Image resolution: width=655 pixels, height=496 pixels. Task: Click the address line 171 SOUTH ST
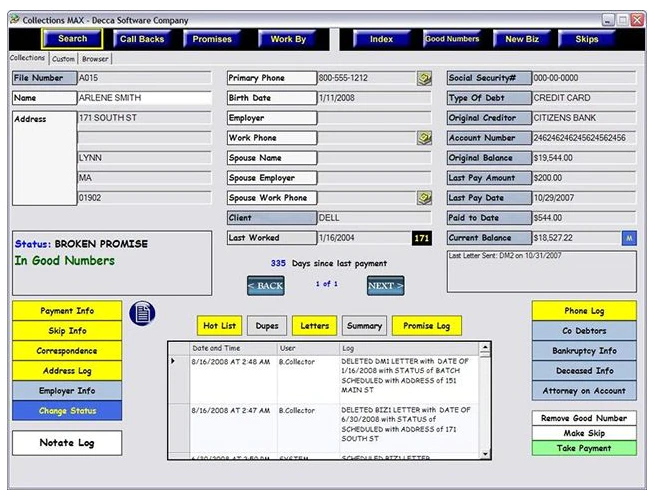pyautogui.click(x=145, y=118)
